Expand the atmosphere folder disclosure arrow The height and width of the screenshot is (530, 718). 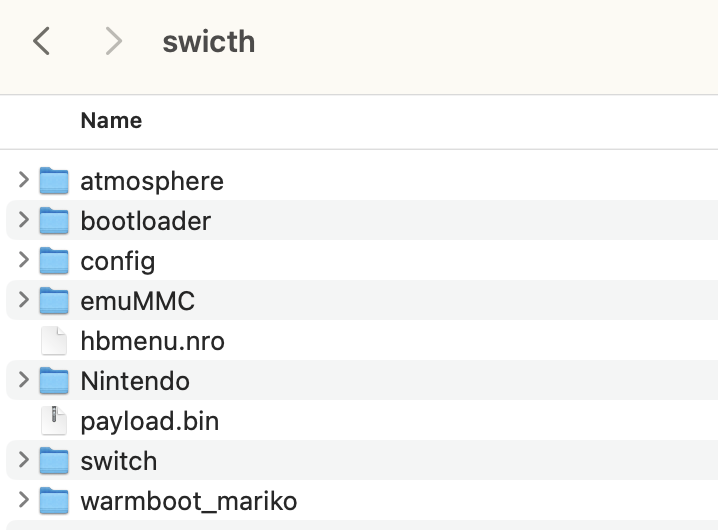24,180
